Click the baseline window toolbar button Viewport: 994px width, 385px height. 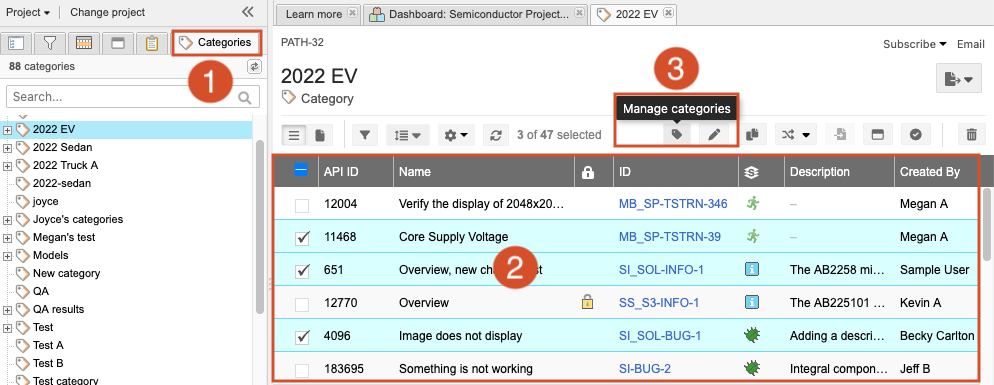pos(878,134)
